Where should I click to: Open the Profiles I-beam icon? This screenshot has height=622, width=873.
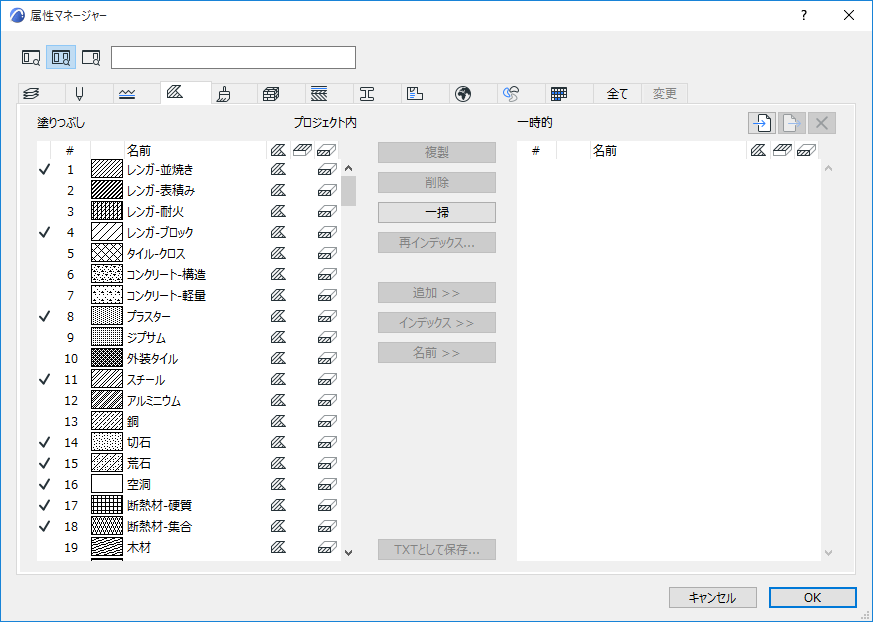point(368,93)
